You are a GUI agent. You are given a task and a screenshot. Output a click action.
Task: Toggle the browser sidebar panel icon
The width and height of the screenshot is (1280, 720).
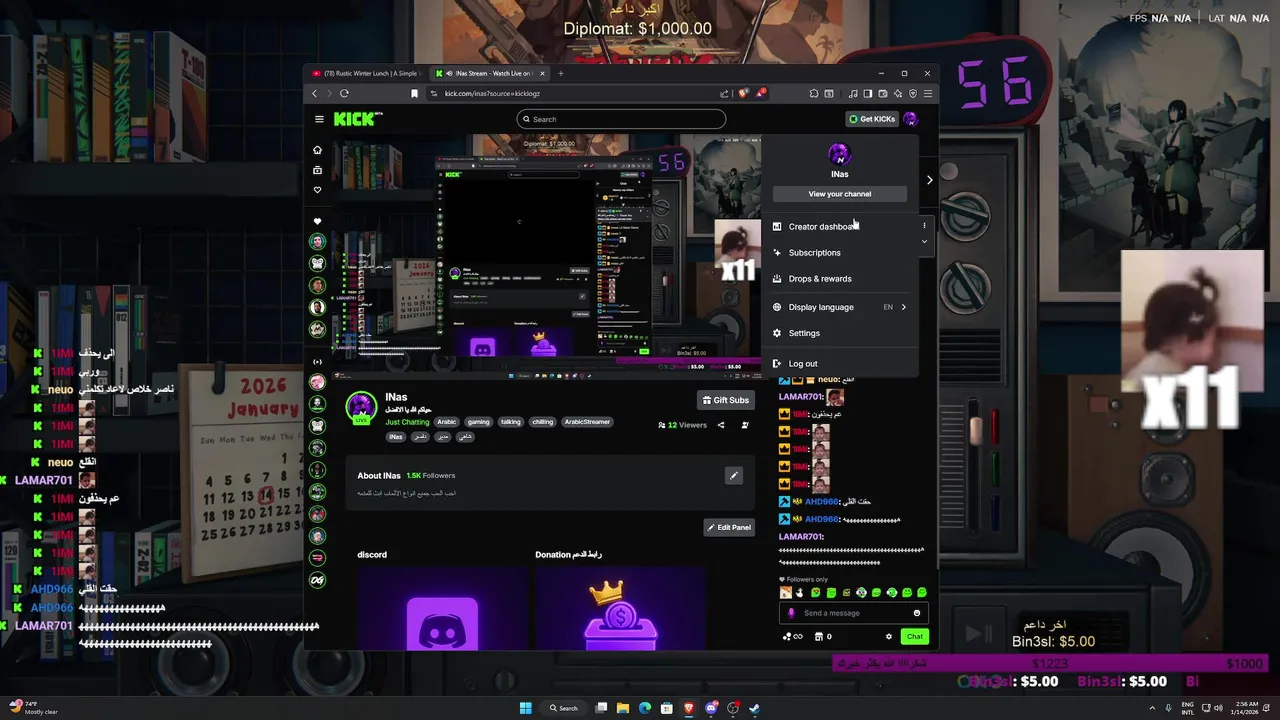pyautogui.click(x=867, y=93)
